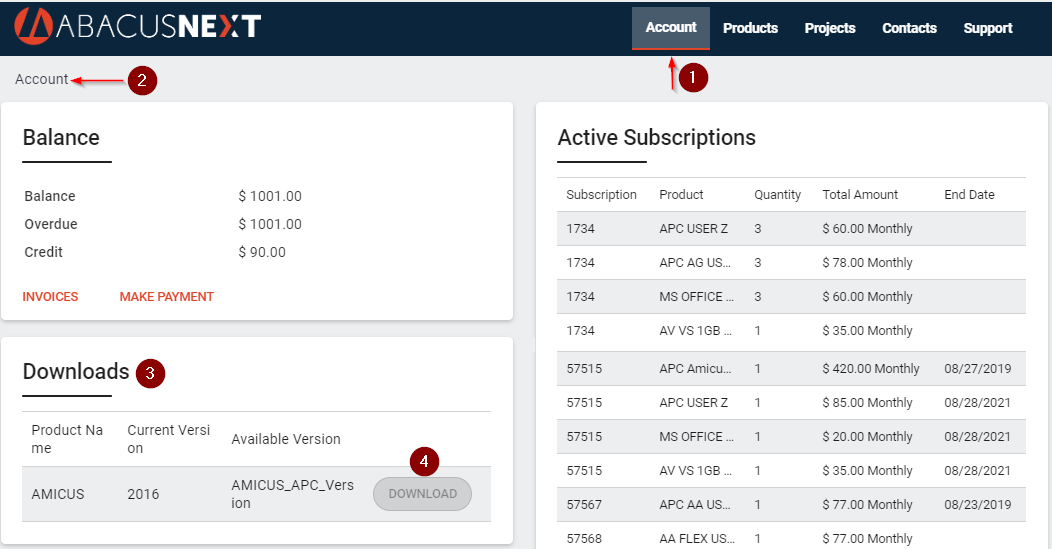
Task: Select the APC AG US... row
Action: point(791,262)
